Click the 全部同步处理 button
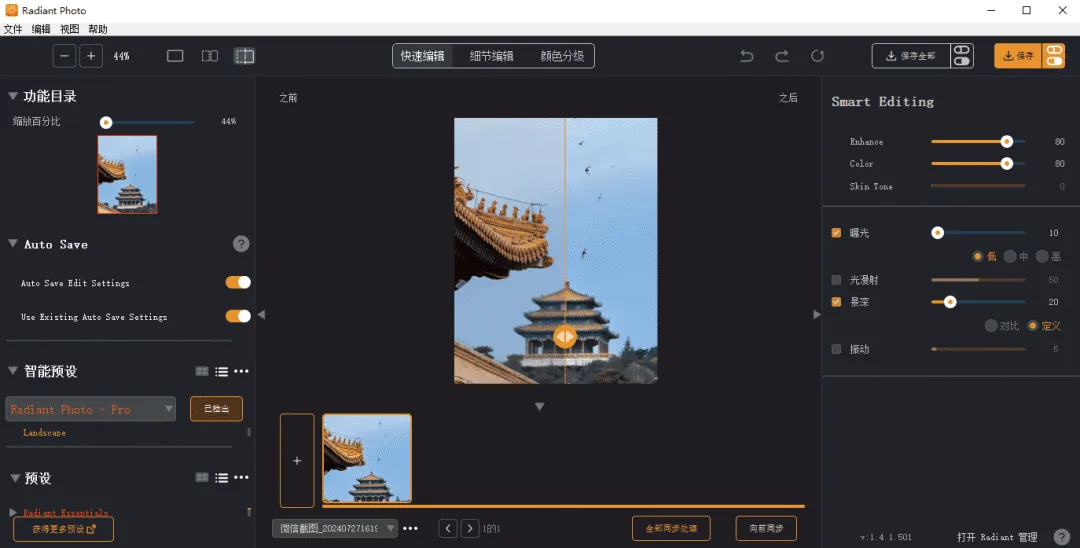This screenshot has width=1080, height=548. tap(671, 529)
